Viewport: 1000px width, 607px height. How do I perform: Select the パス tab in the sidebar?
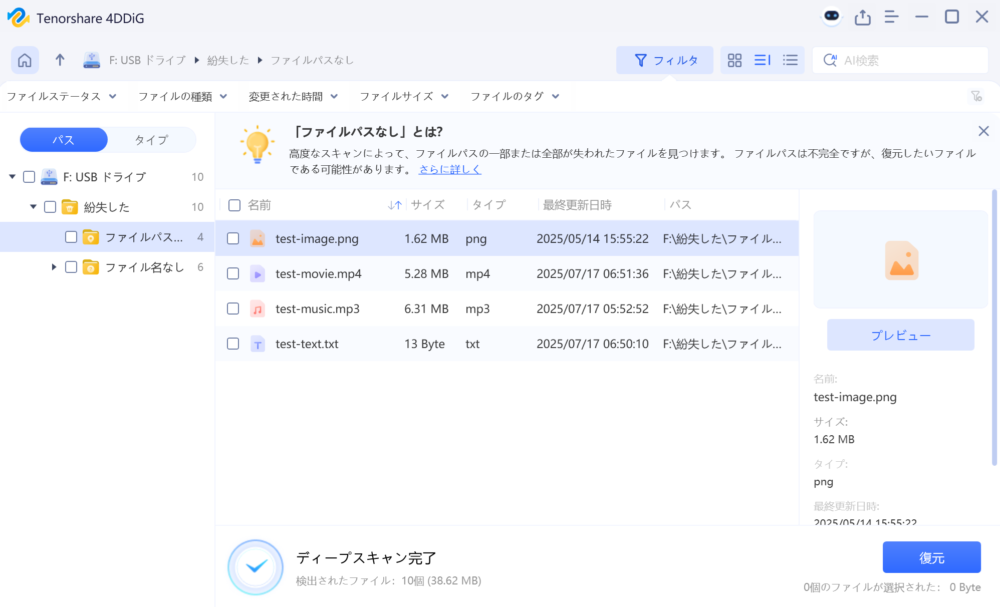tap(63, 139)
